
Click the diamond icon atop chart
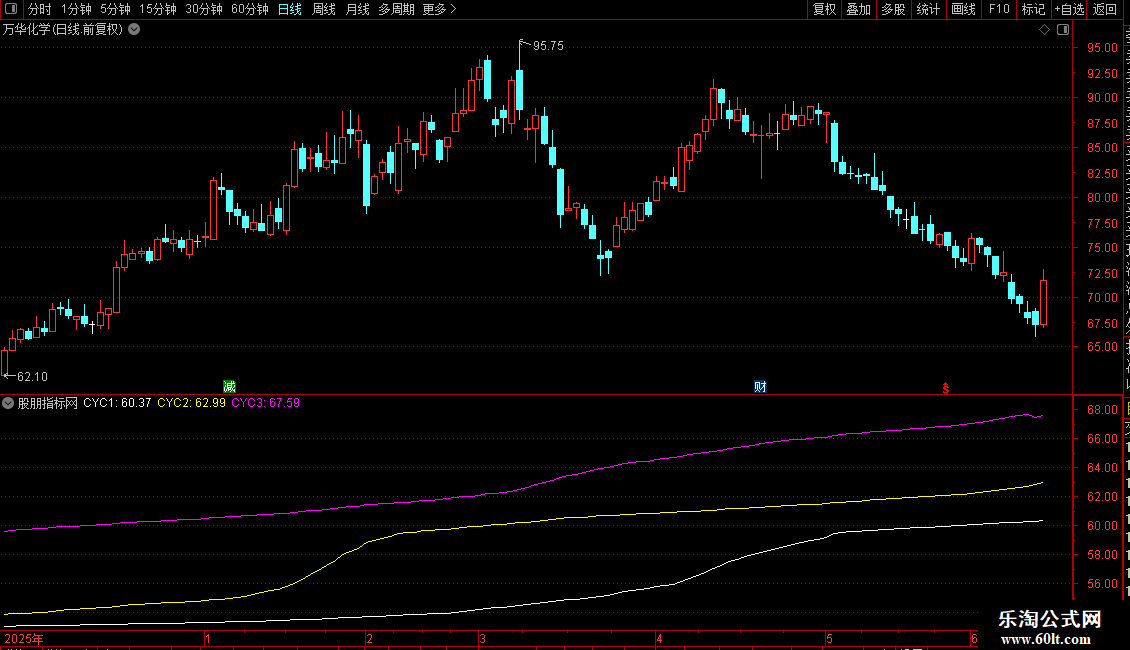click(x=1044, y=30)
